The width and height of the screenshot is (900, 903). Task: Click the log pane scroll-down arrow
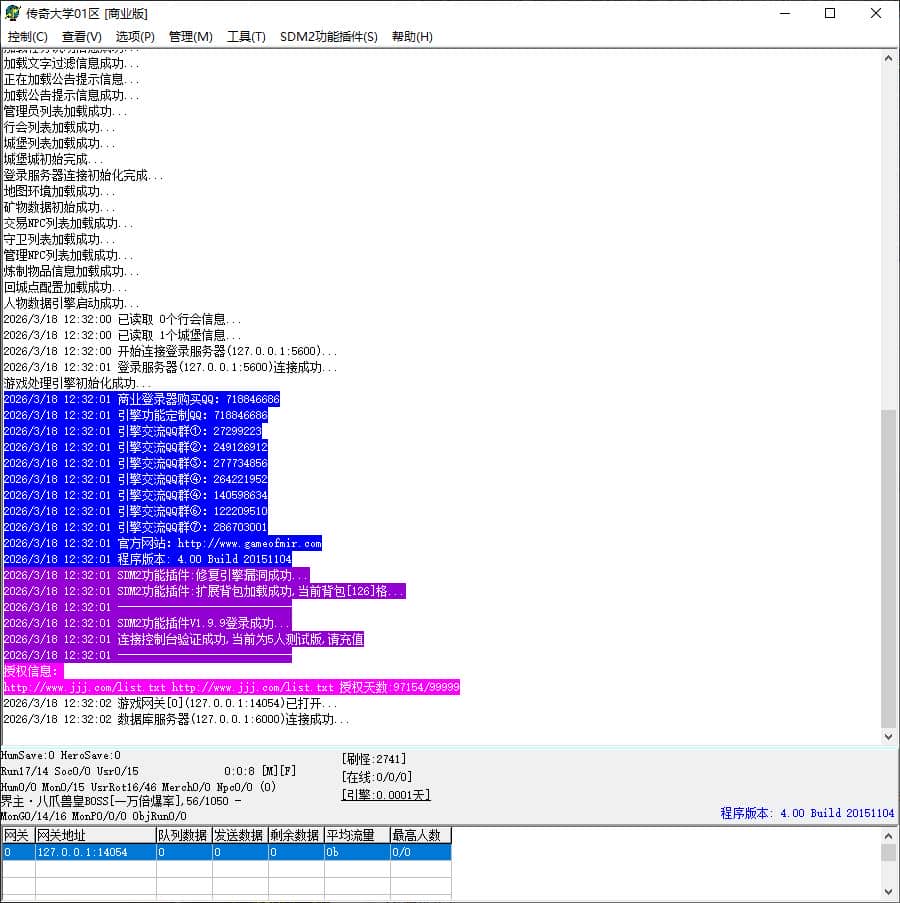pos(888,736)
